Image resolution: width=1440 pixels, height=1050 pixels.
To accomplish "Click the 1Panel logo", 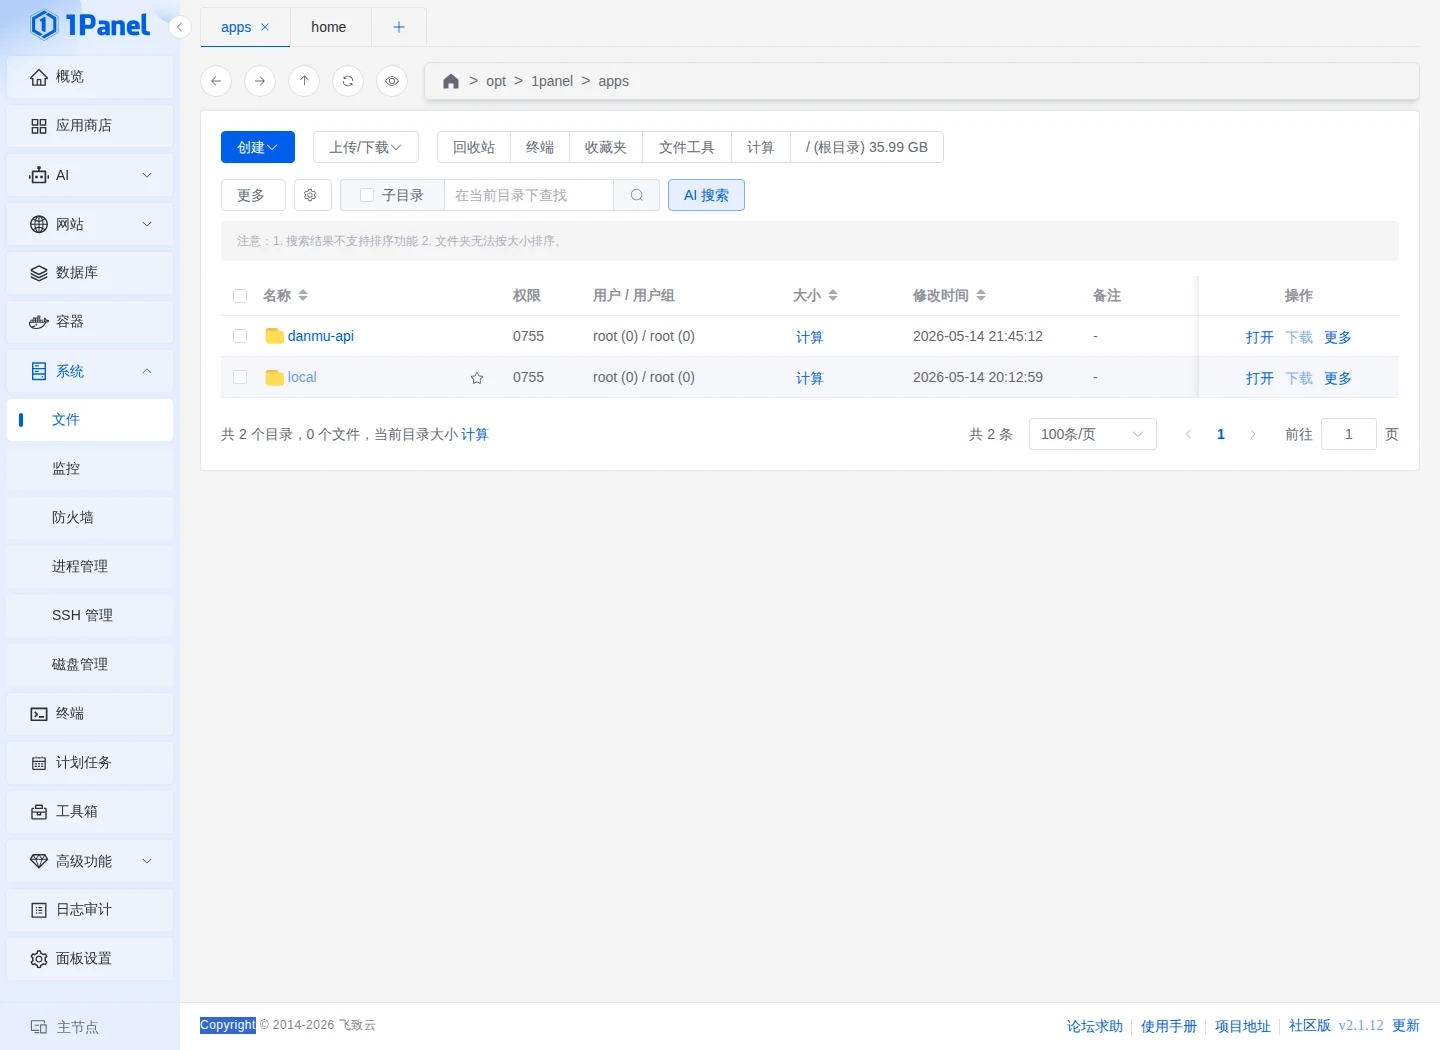I will 90,25.
